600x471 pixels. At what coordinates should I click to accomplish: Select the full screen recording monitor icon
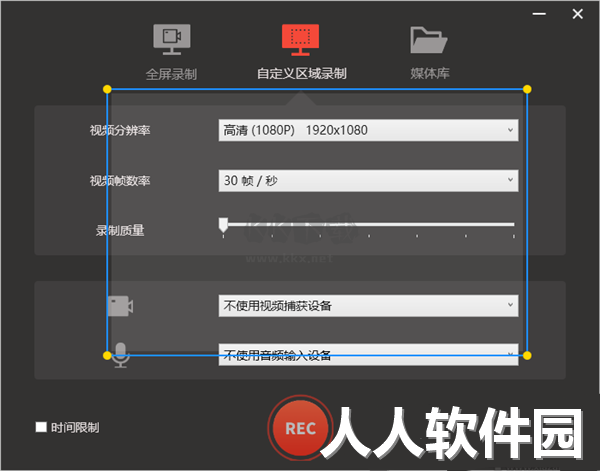point(172,39)
